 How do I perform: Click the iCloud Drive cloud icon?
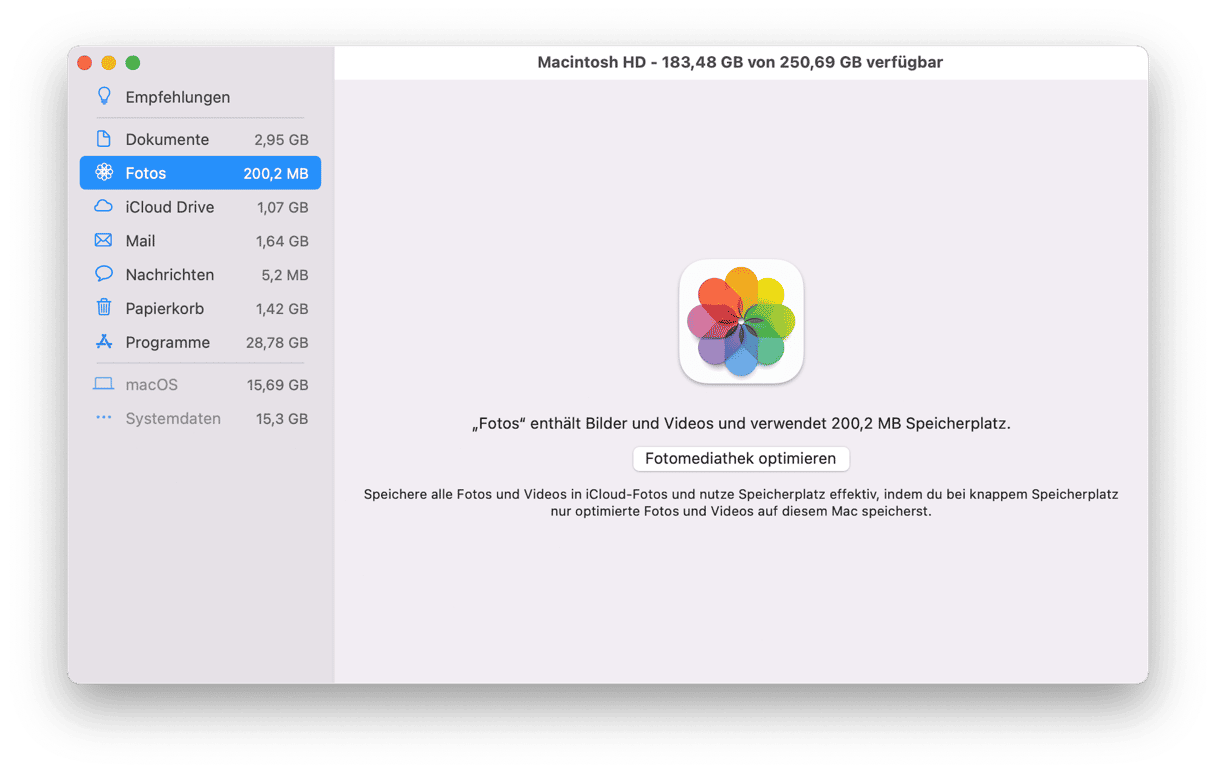pos(103,207)
